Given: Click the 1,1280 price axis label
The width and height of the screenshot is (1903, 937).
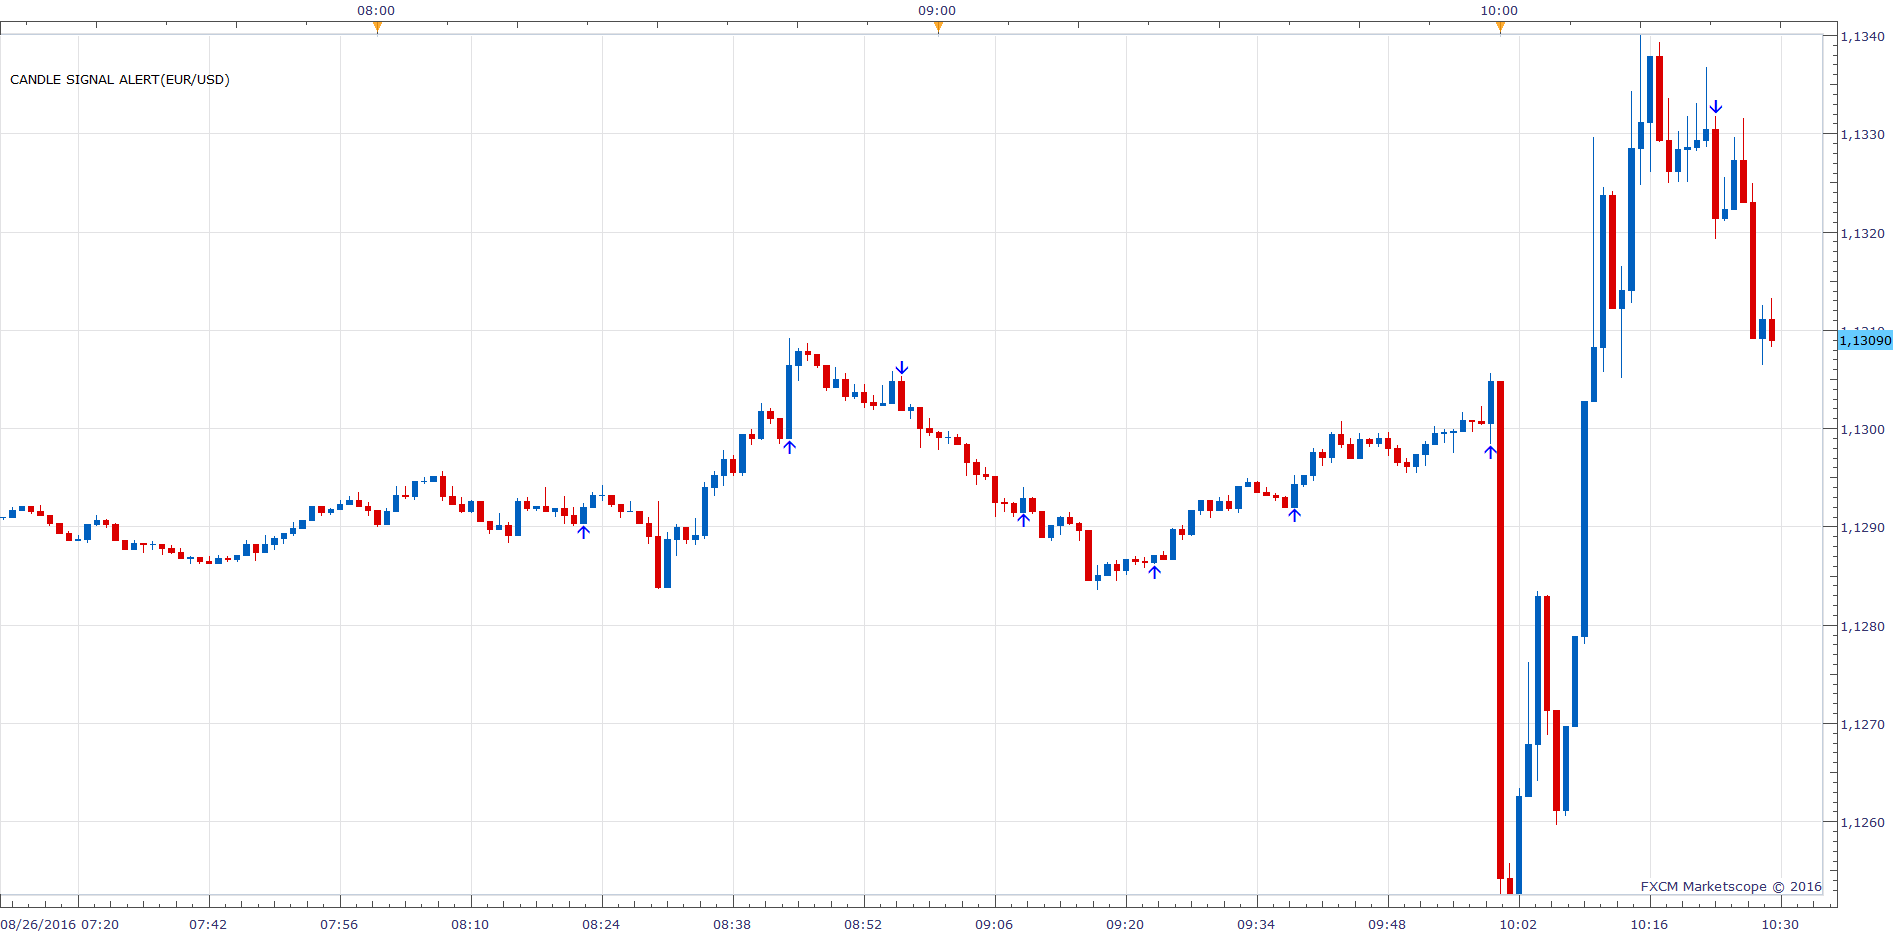Looking at the screenshot, I should click(x=1862, y=627).
